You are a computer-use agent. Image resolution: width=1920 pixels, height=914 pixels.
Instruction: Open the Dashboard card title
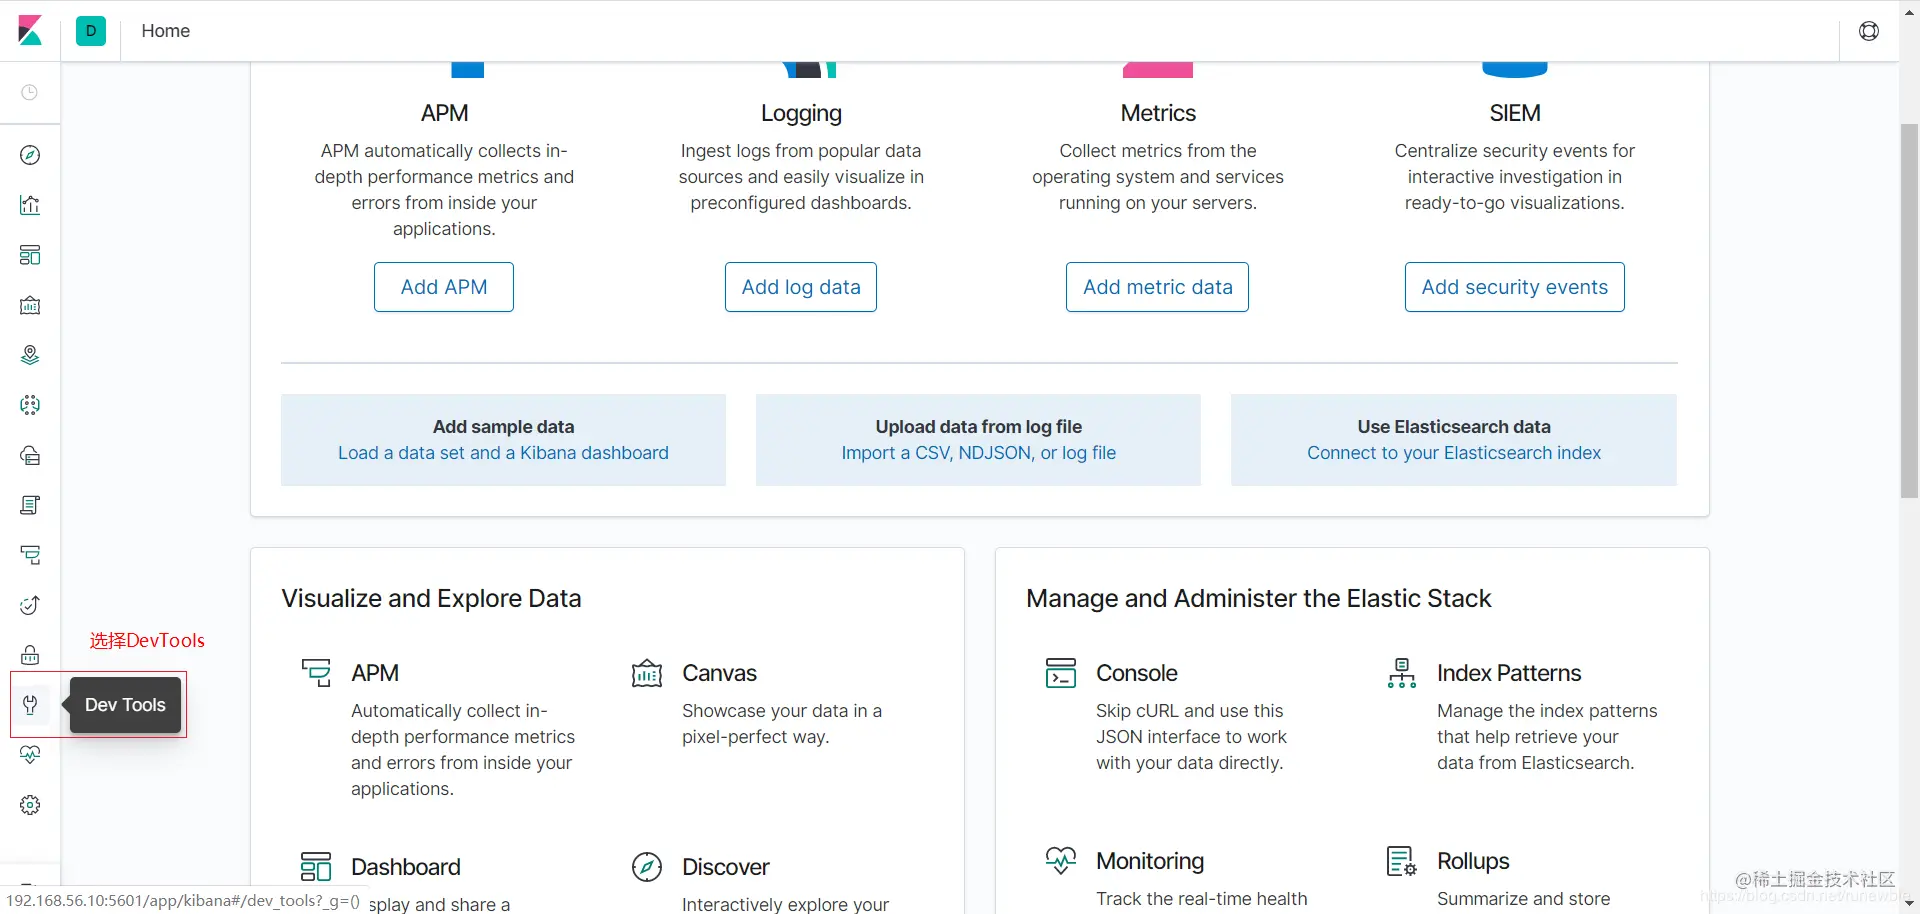[x=406, y=867]
